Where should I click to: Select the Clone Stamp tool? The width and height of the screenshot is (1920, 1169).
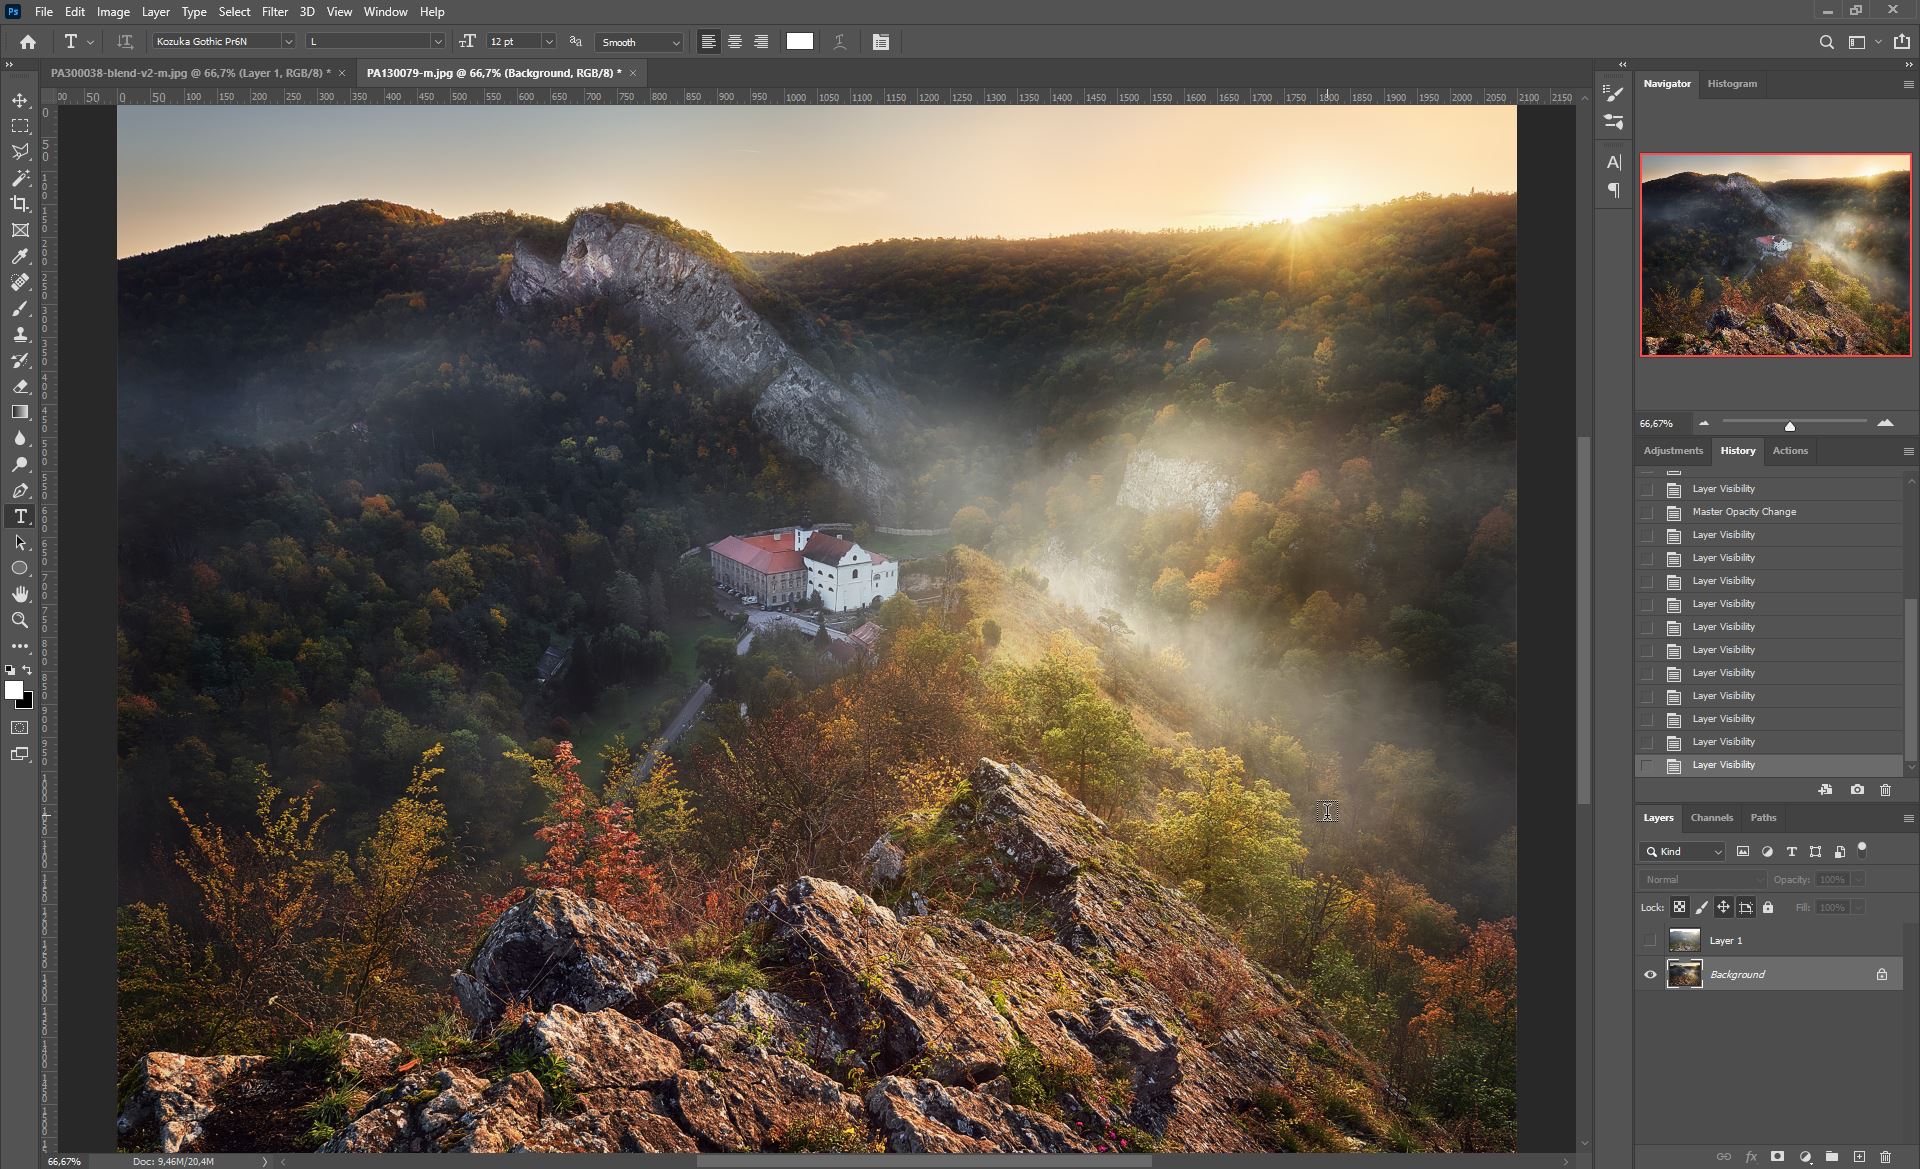[20, 334]
